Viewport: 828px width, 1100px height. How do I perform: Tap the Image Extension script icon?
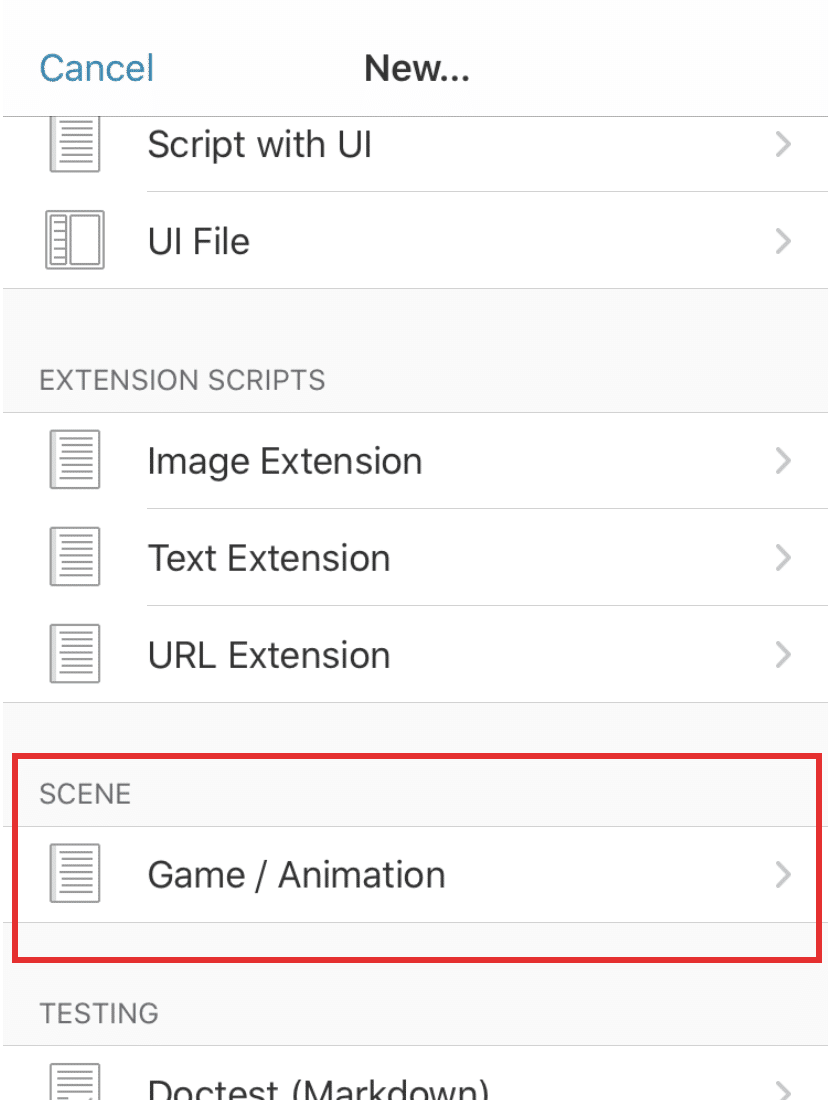(x=74, y=460)
